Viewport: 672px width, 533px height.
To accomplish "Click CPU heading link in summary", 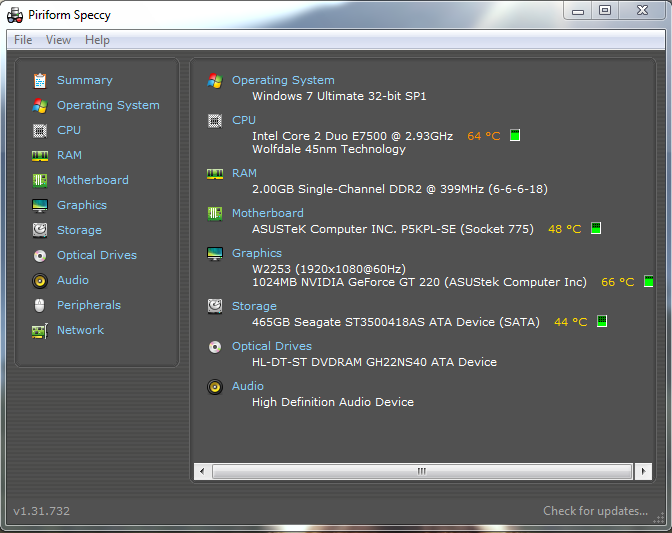I will (x=244, y=120).
